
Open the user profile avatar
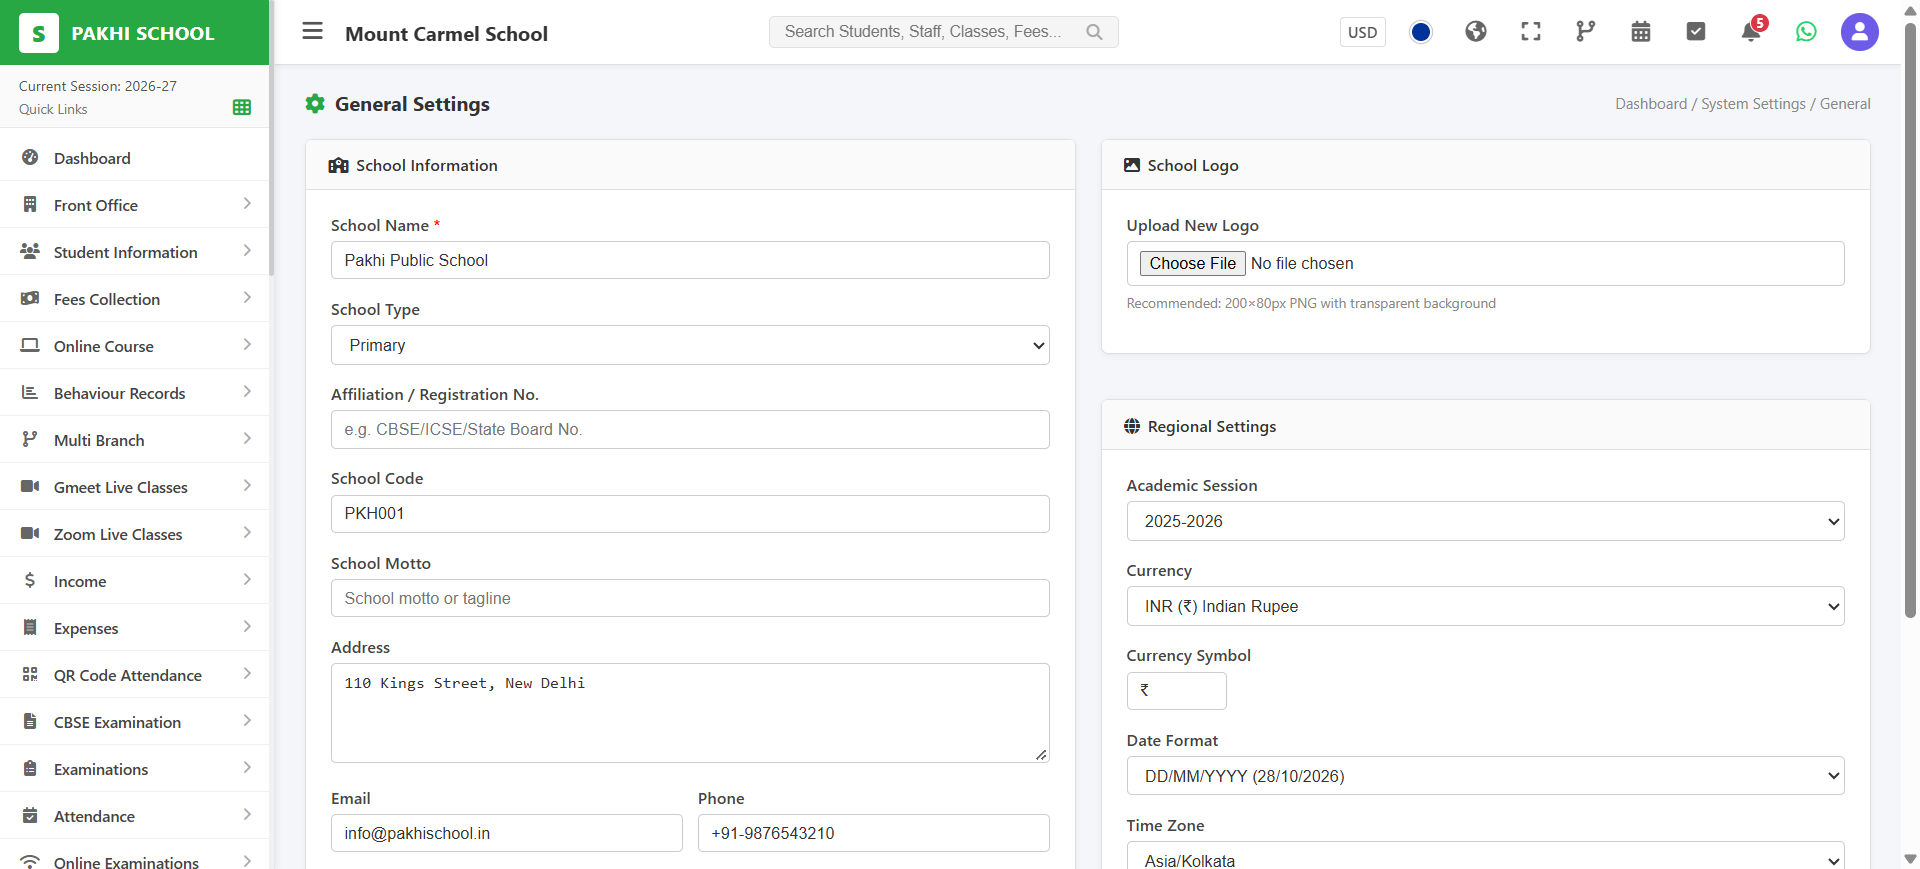point(1860,32)
